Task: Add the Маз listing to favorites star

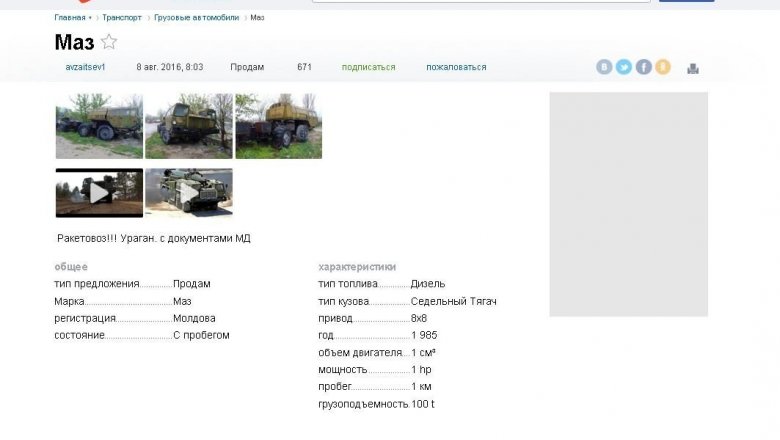Action: [x=109, y=42]
